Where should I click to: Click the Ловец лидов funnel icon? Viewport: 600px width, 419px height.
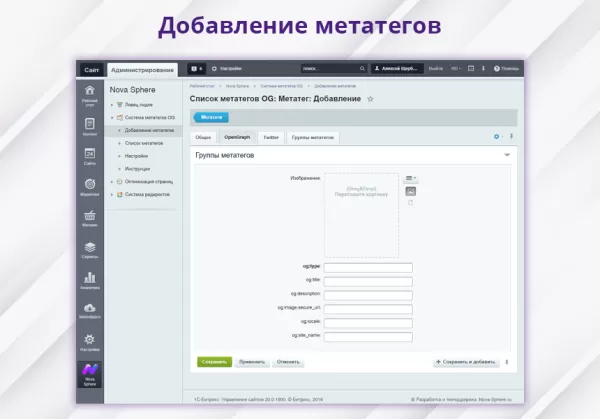[x=119, y=105]
